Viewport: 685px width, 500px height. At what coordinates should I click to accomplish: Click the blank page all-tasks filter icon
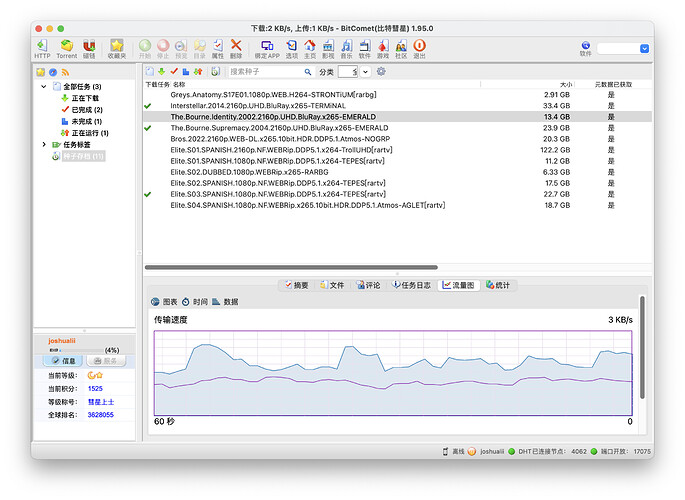[150, 71]
